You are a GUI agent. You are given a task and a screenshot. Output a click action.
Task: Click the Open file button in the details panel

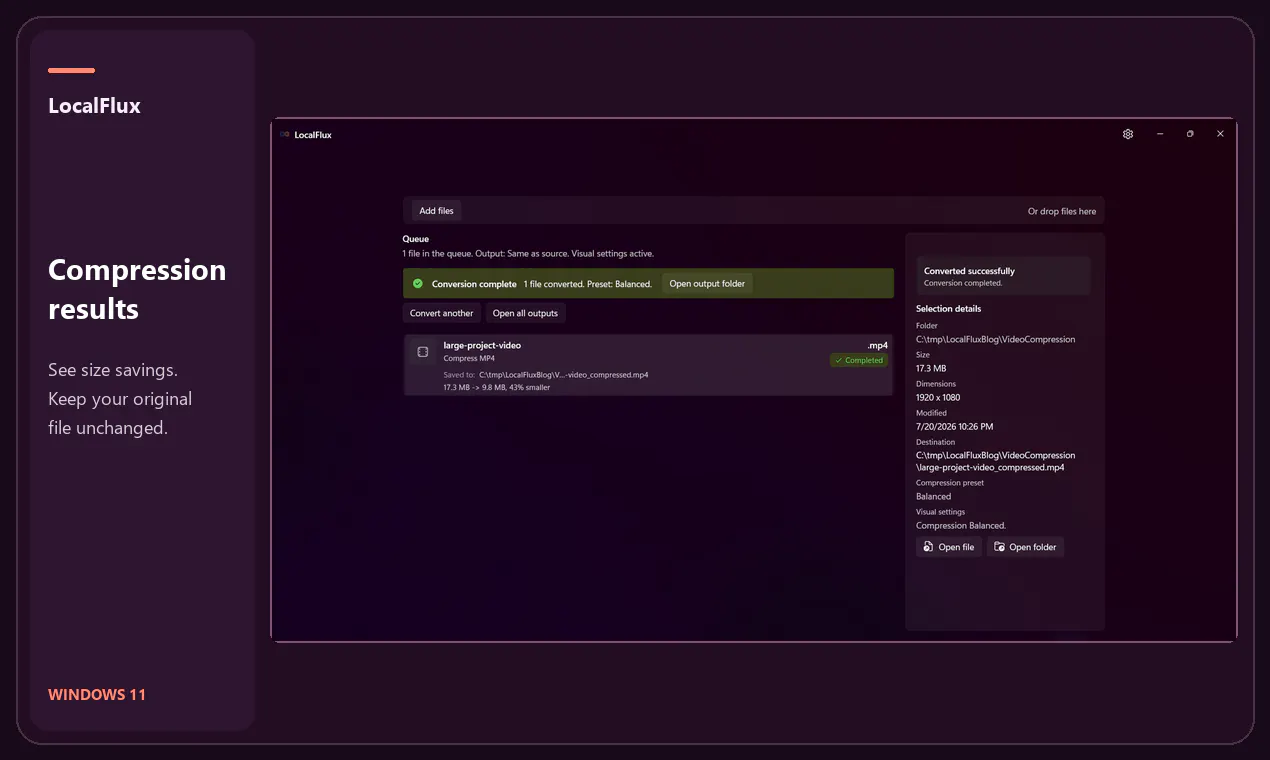pos(949,547)
